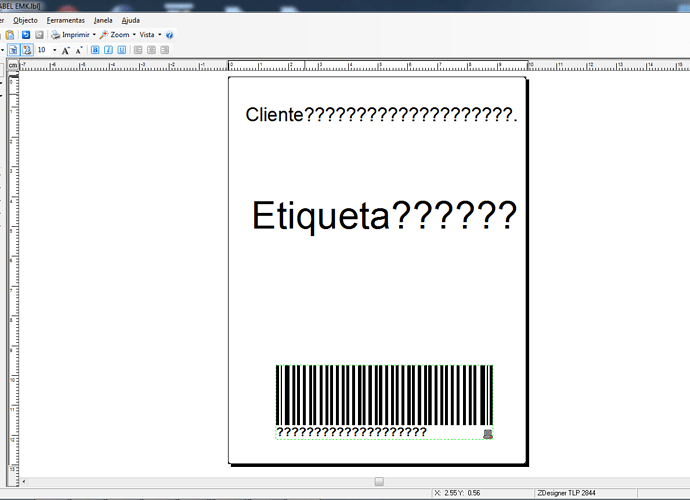
Task: Click the X Y coordinates in status bar
Action: coord(457,493)
